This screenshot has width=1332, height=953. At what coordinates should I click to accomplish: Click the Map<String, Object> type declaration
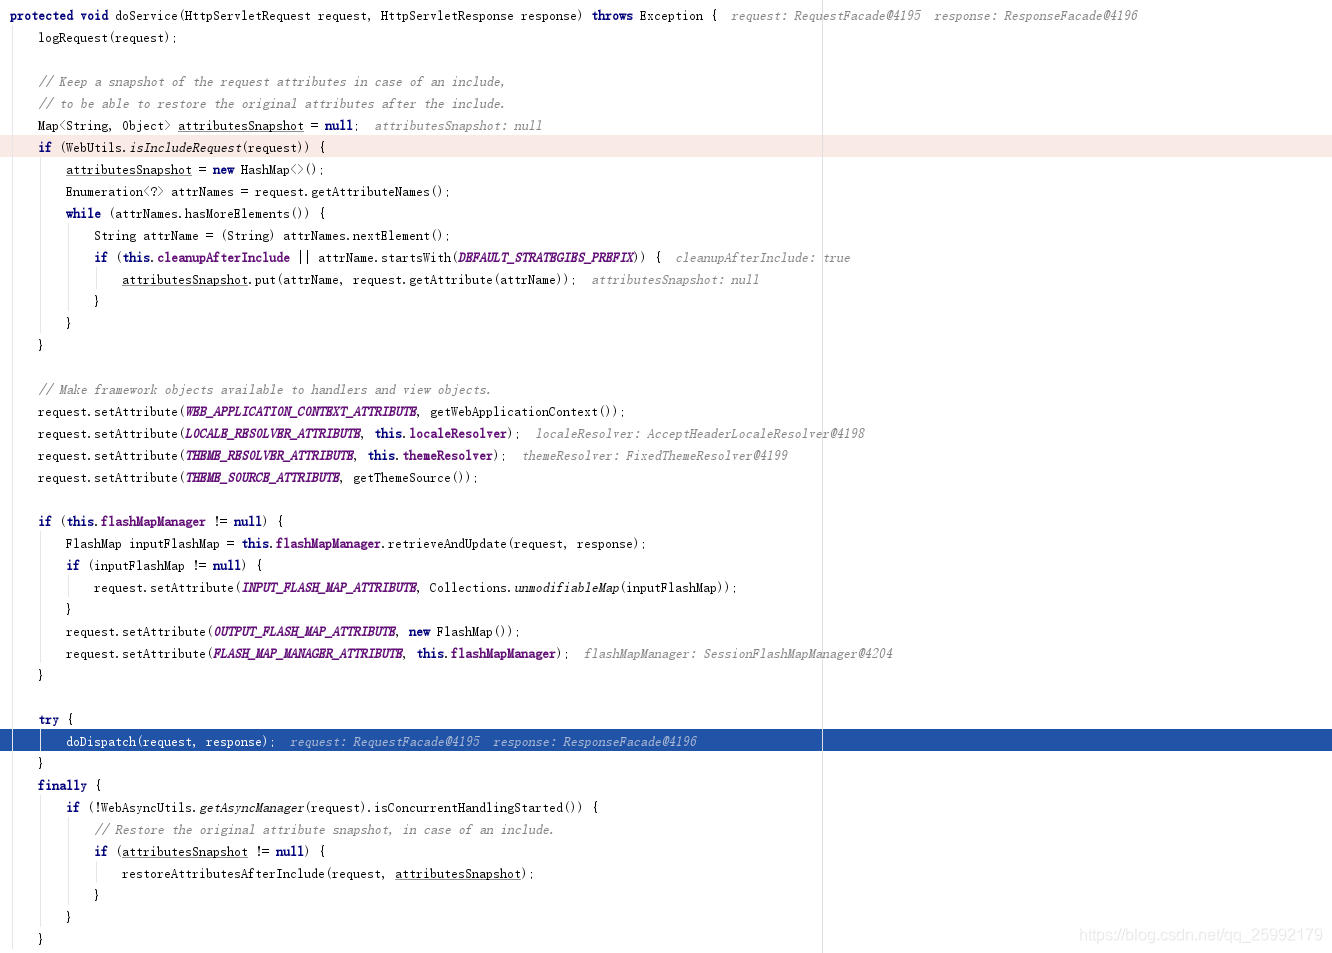pyautogui.click(x=104, y=126)
